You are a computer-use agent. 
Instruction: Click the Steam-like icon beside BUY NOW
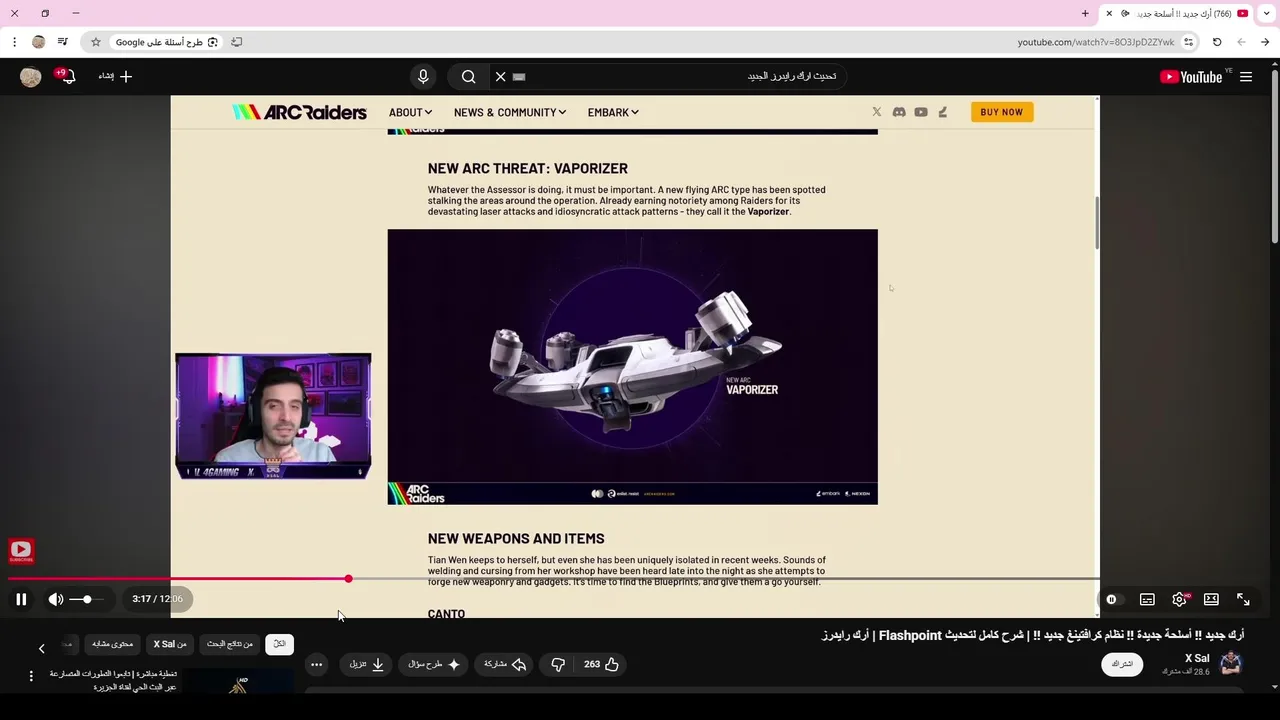[942, 112]
